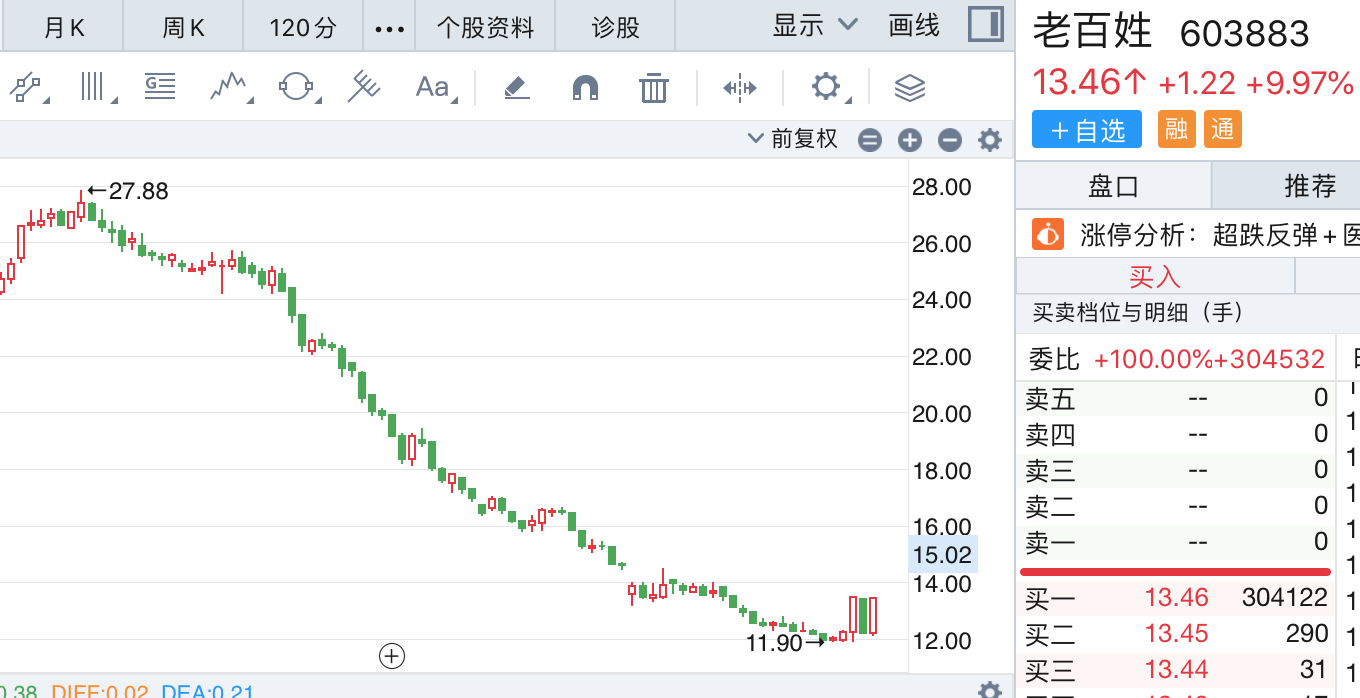This screenshot has width=1360, height=698.
Task: Toggle the right side panel layout icon
Action: tap(986, 25)
